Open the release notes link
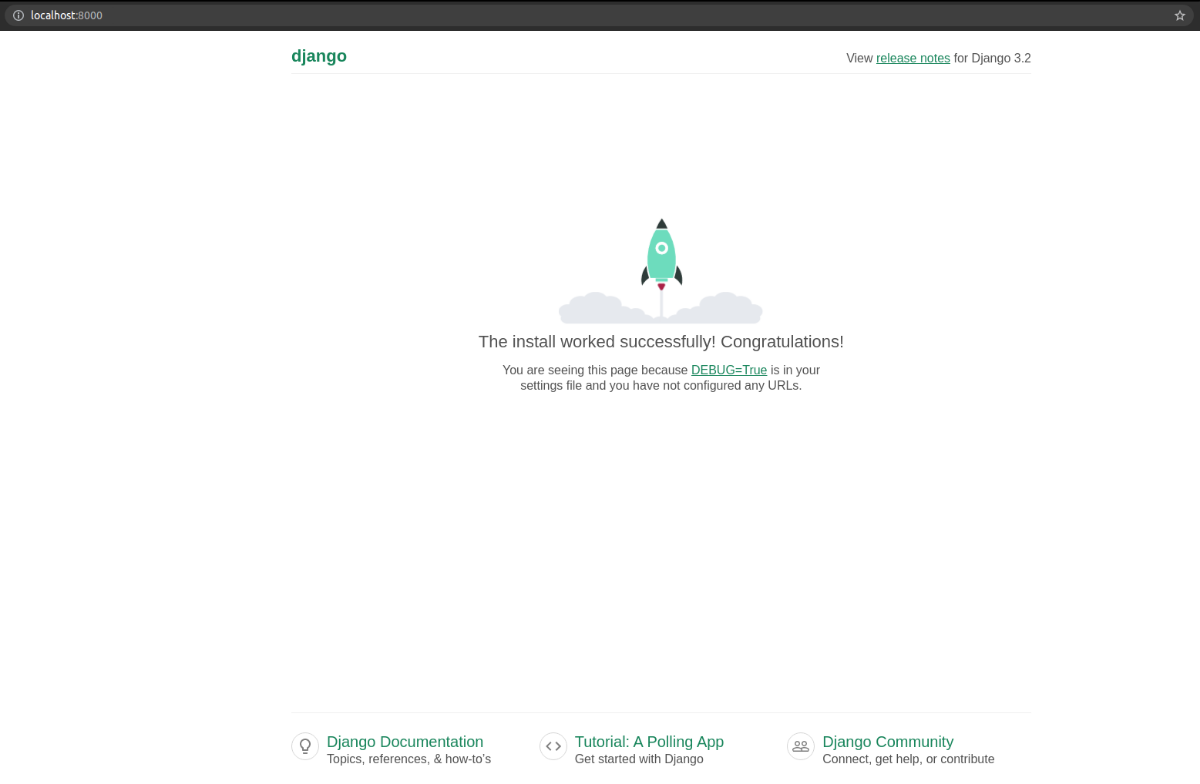The width and height of the screenshot is (1200, 784). (x=913, y=58)
